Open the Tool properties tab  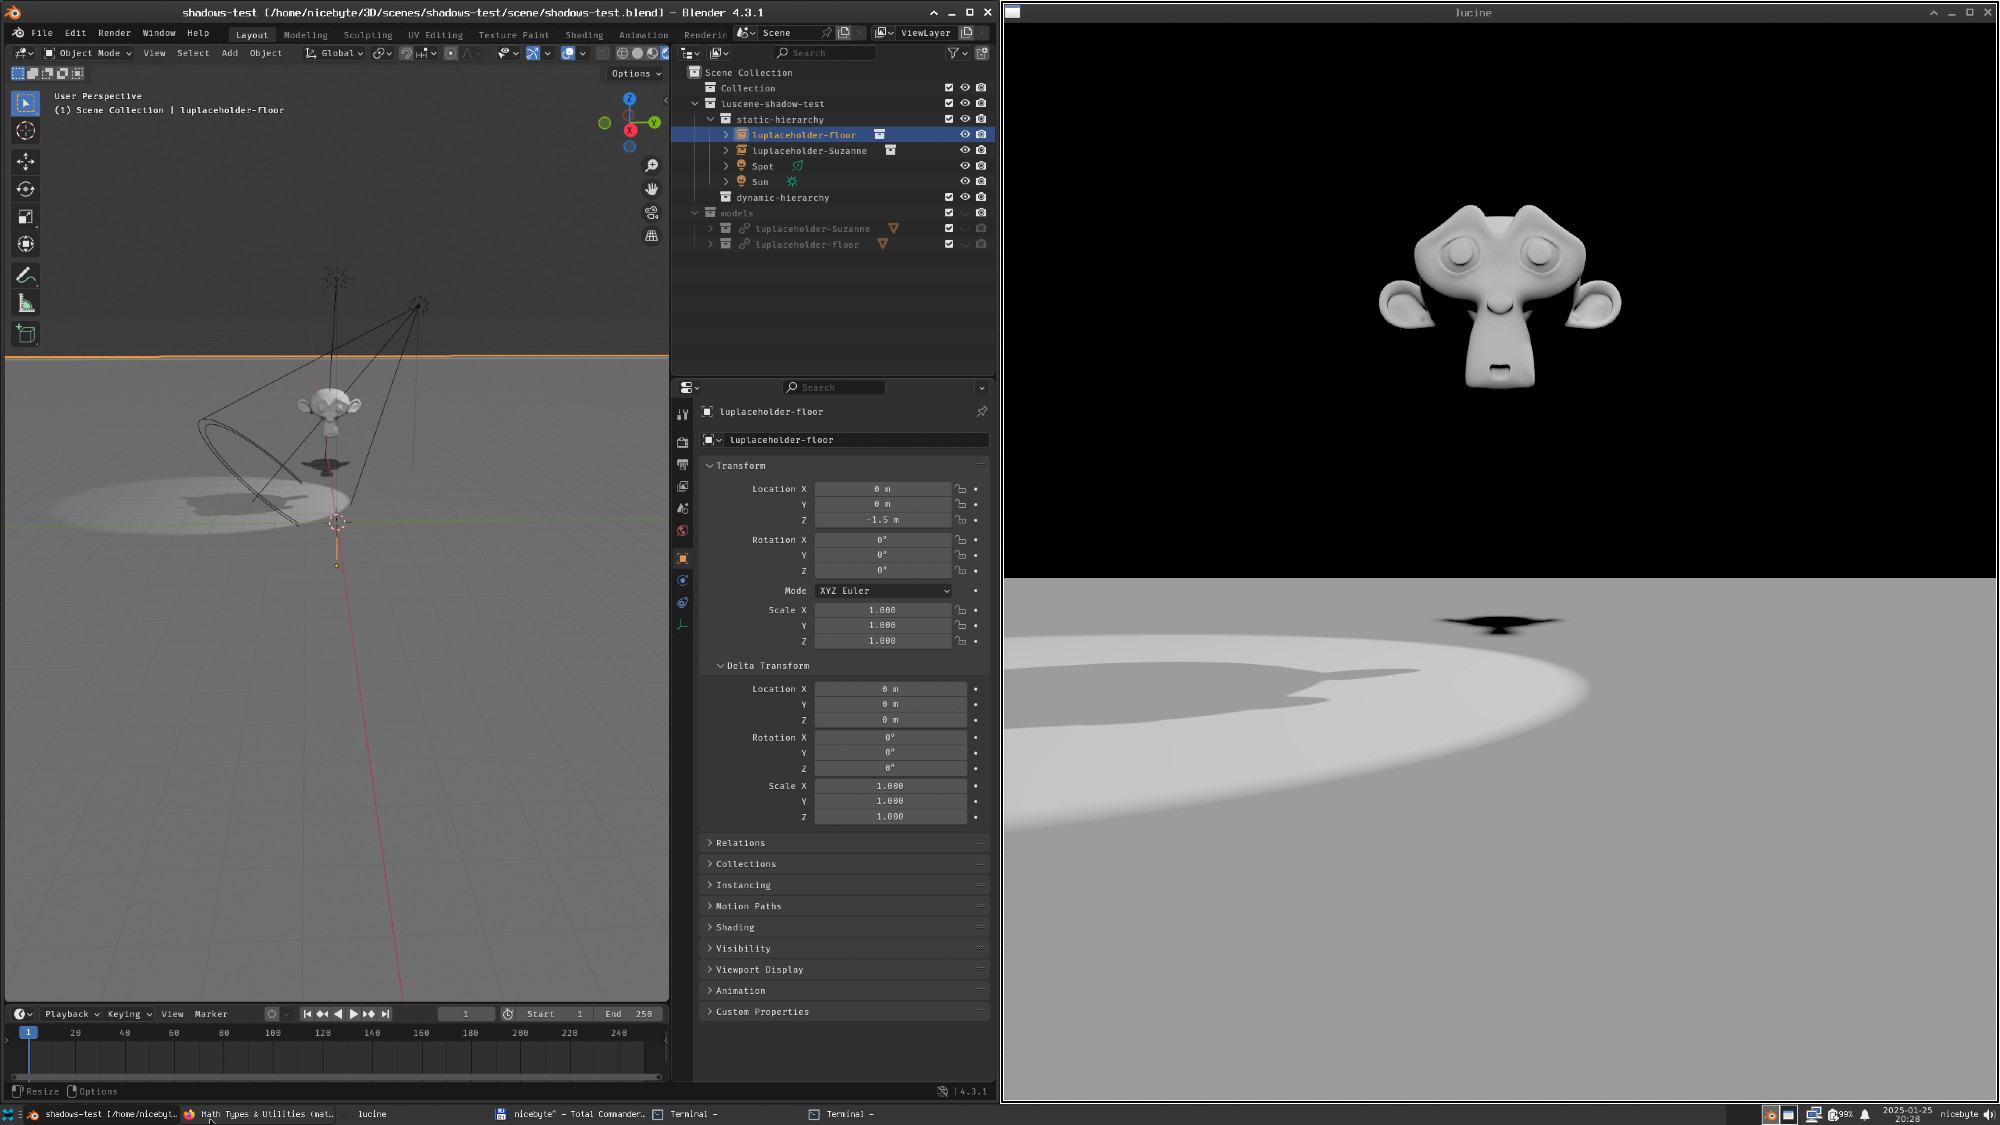click(x=683, y=414)
